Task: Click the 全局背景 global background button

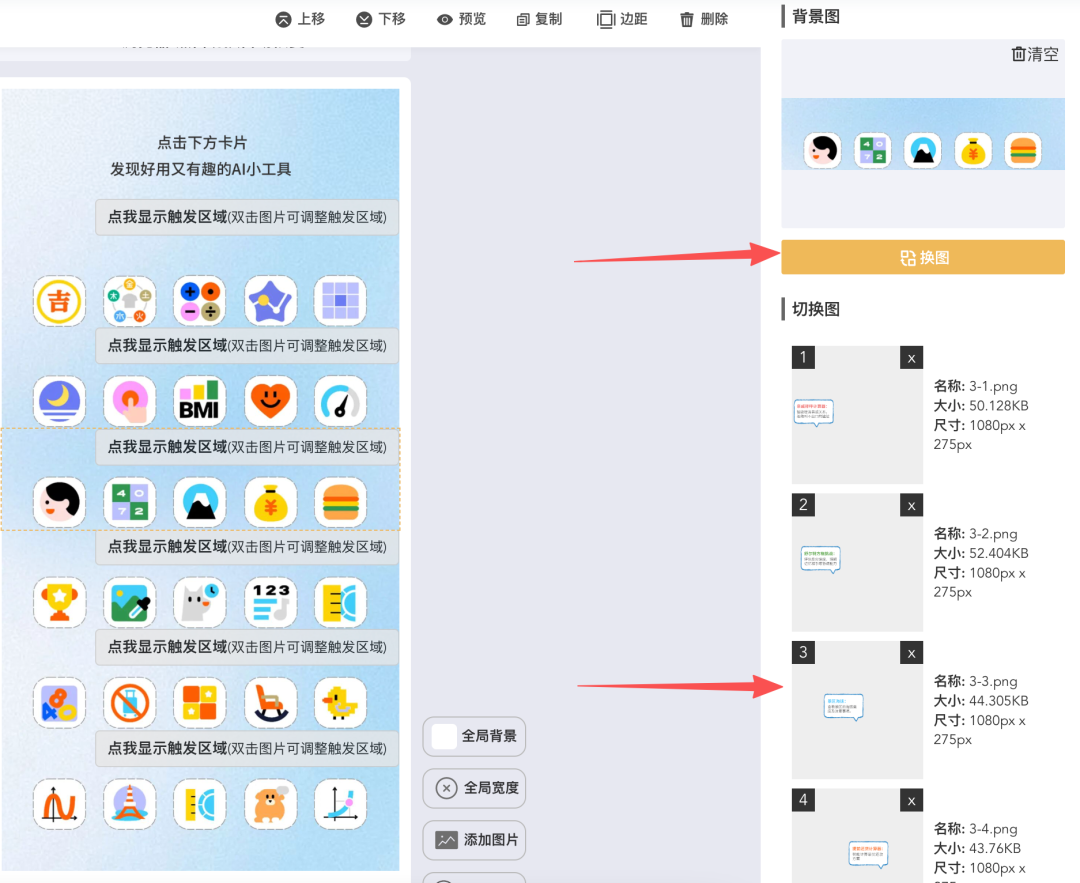Action: 474,736
